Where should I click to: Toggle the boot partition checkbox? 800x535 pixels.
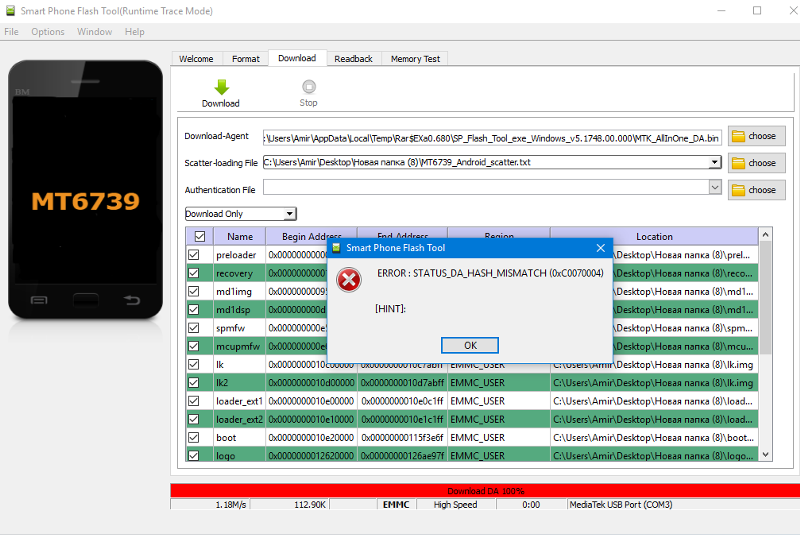tap(194, 437)
